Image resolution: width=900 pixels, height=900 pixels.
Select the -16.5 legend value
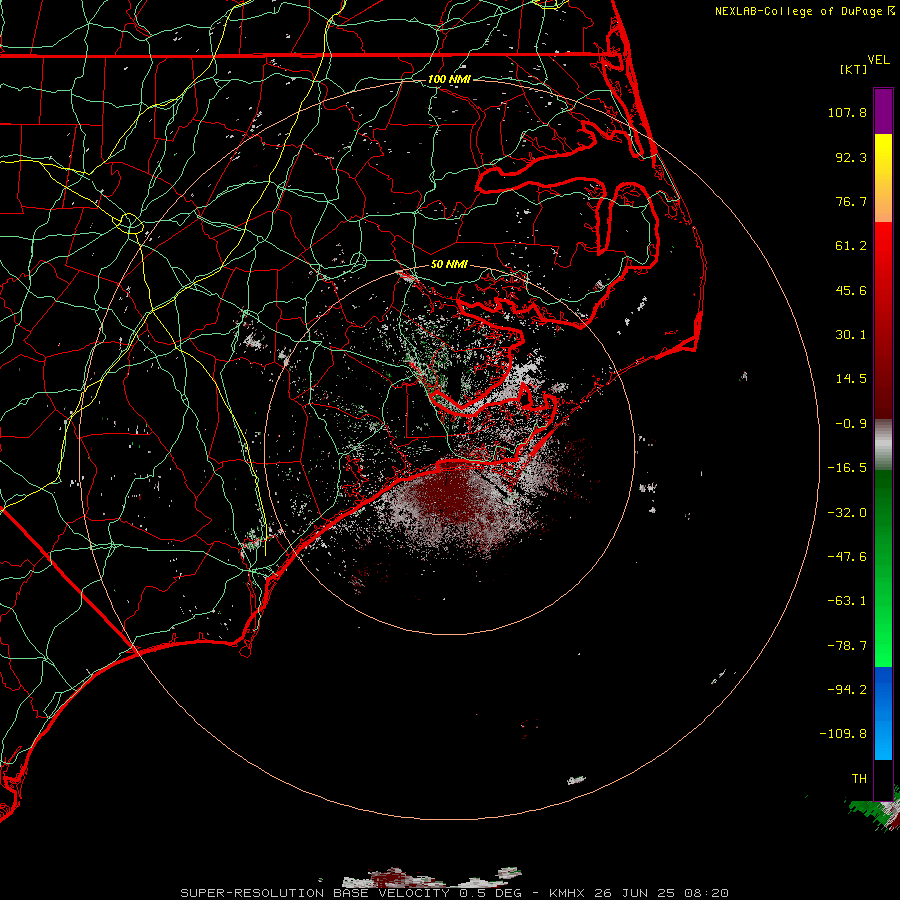[x=847, y=468]
